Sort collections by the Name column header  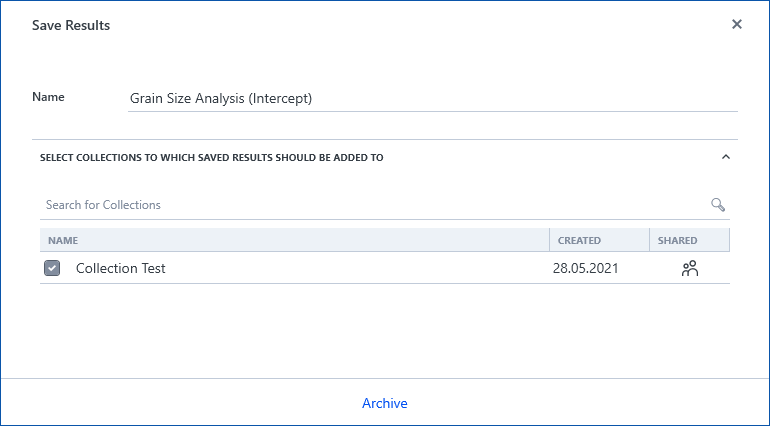(63, 241)
